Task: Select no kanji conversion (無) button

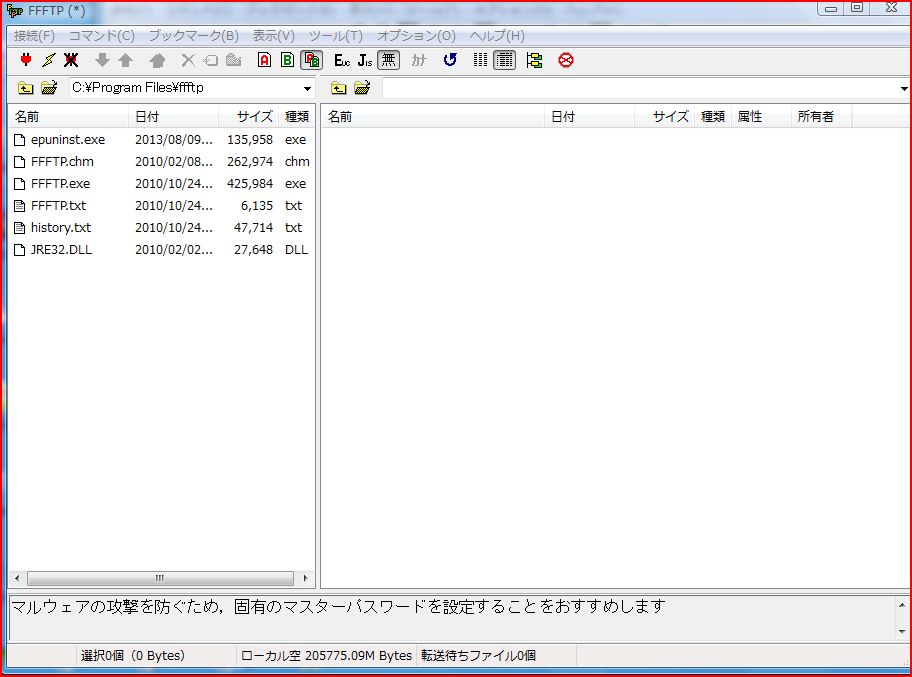Action: coord(389,60)
